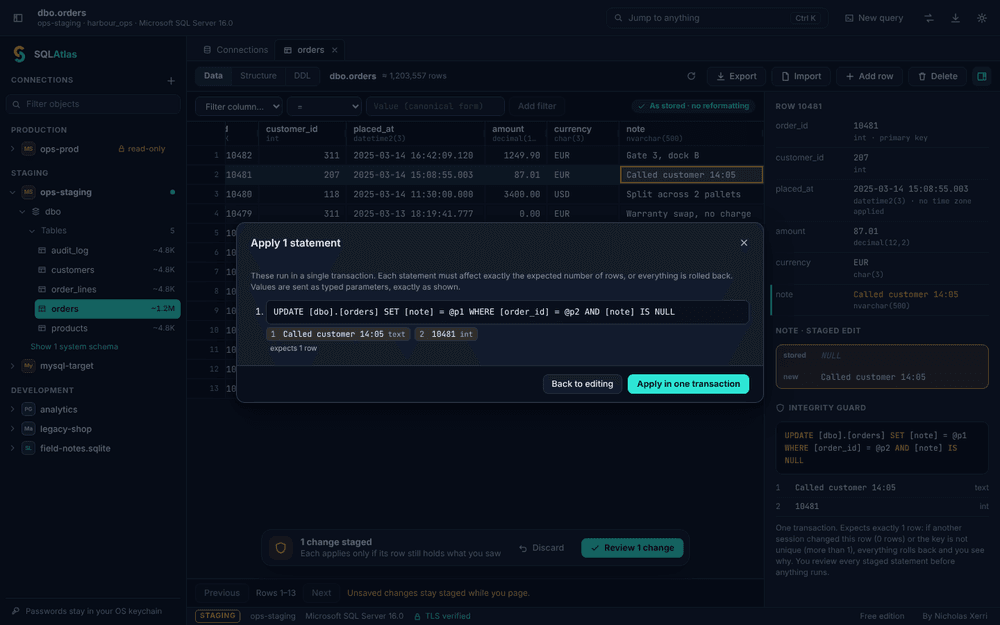Click the Previous page button

tap(222, 593)
